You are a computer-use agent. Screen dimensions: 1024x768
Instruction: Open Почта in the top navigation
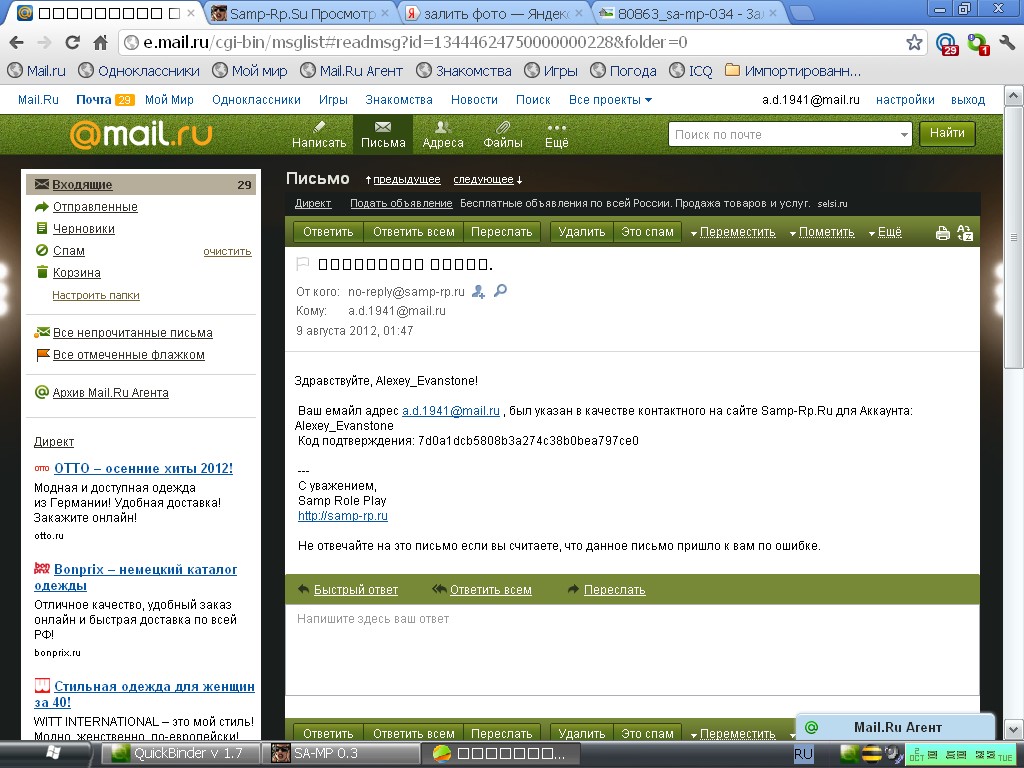click(x=93, y=100)
